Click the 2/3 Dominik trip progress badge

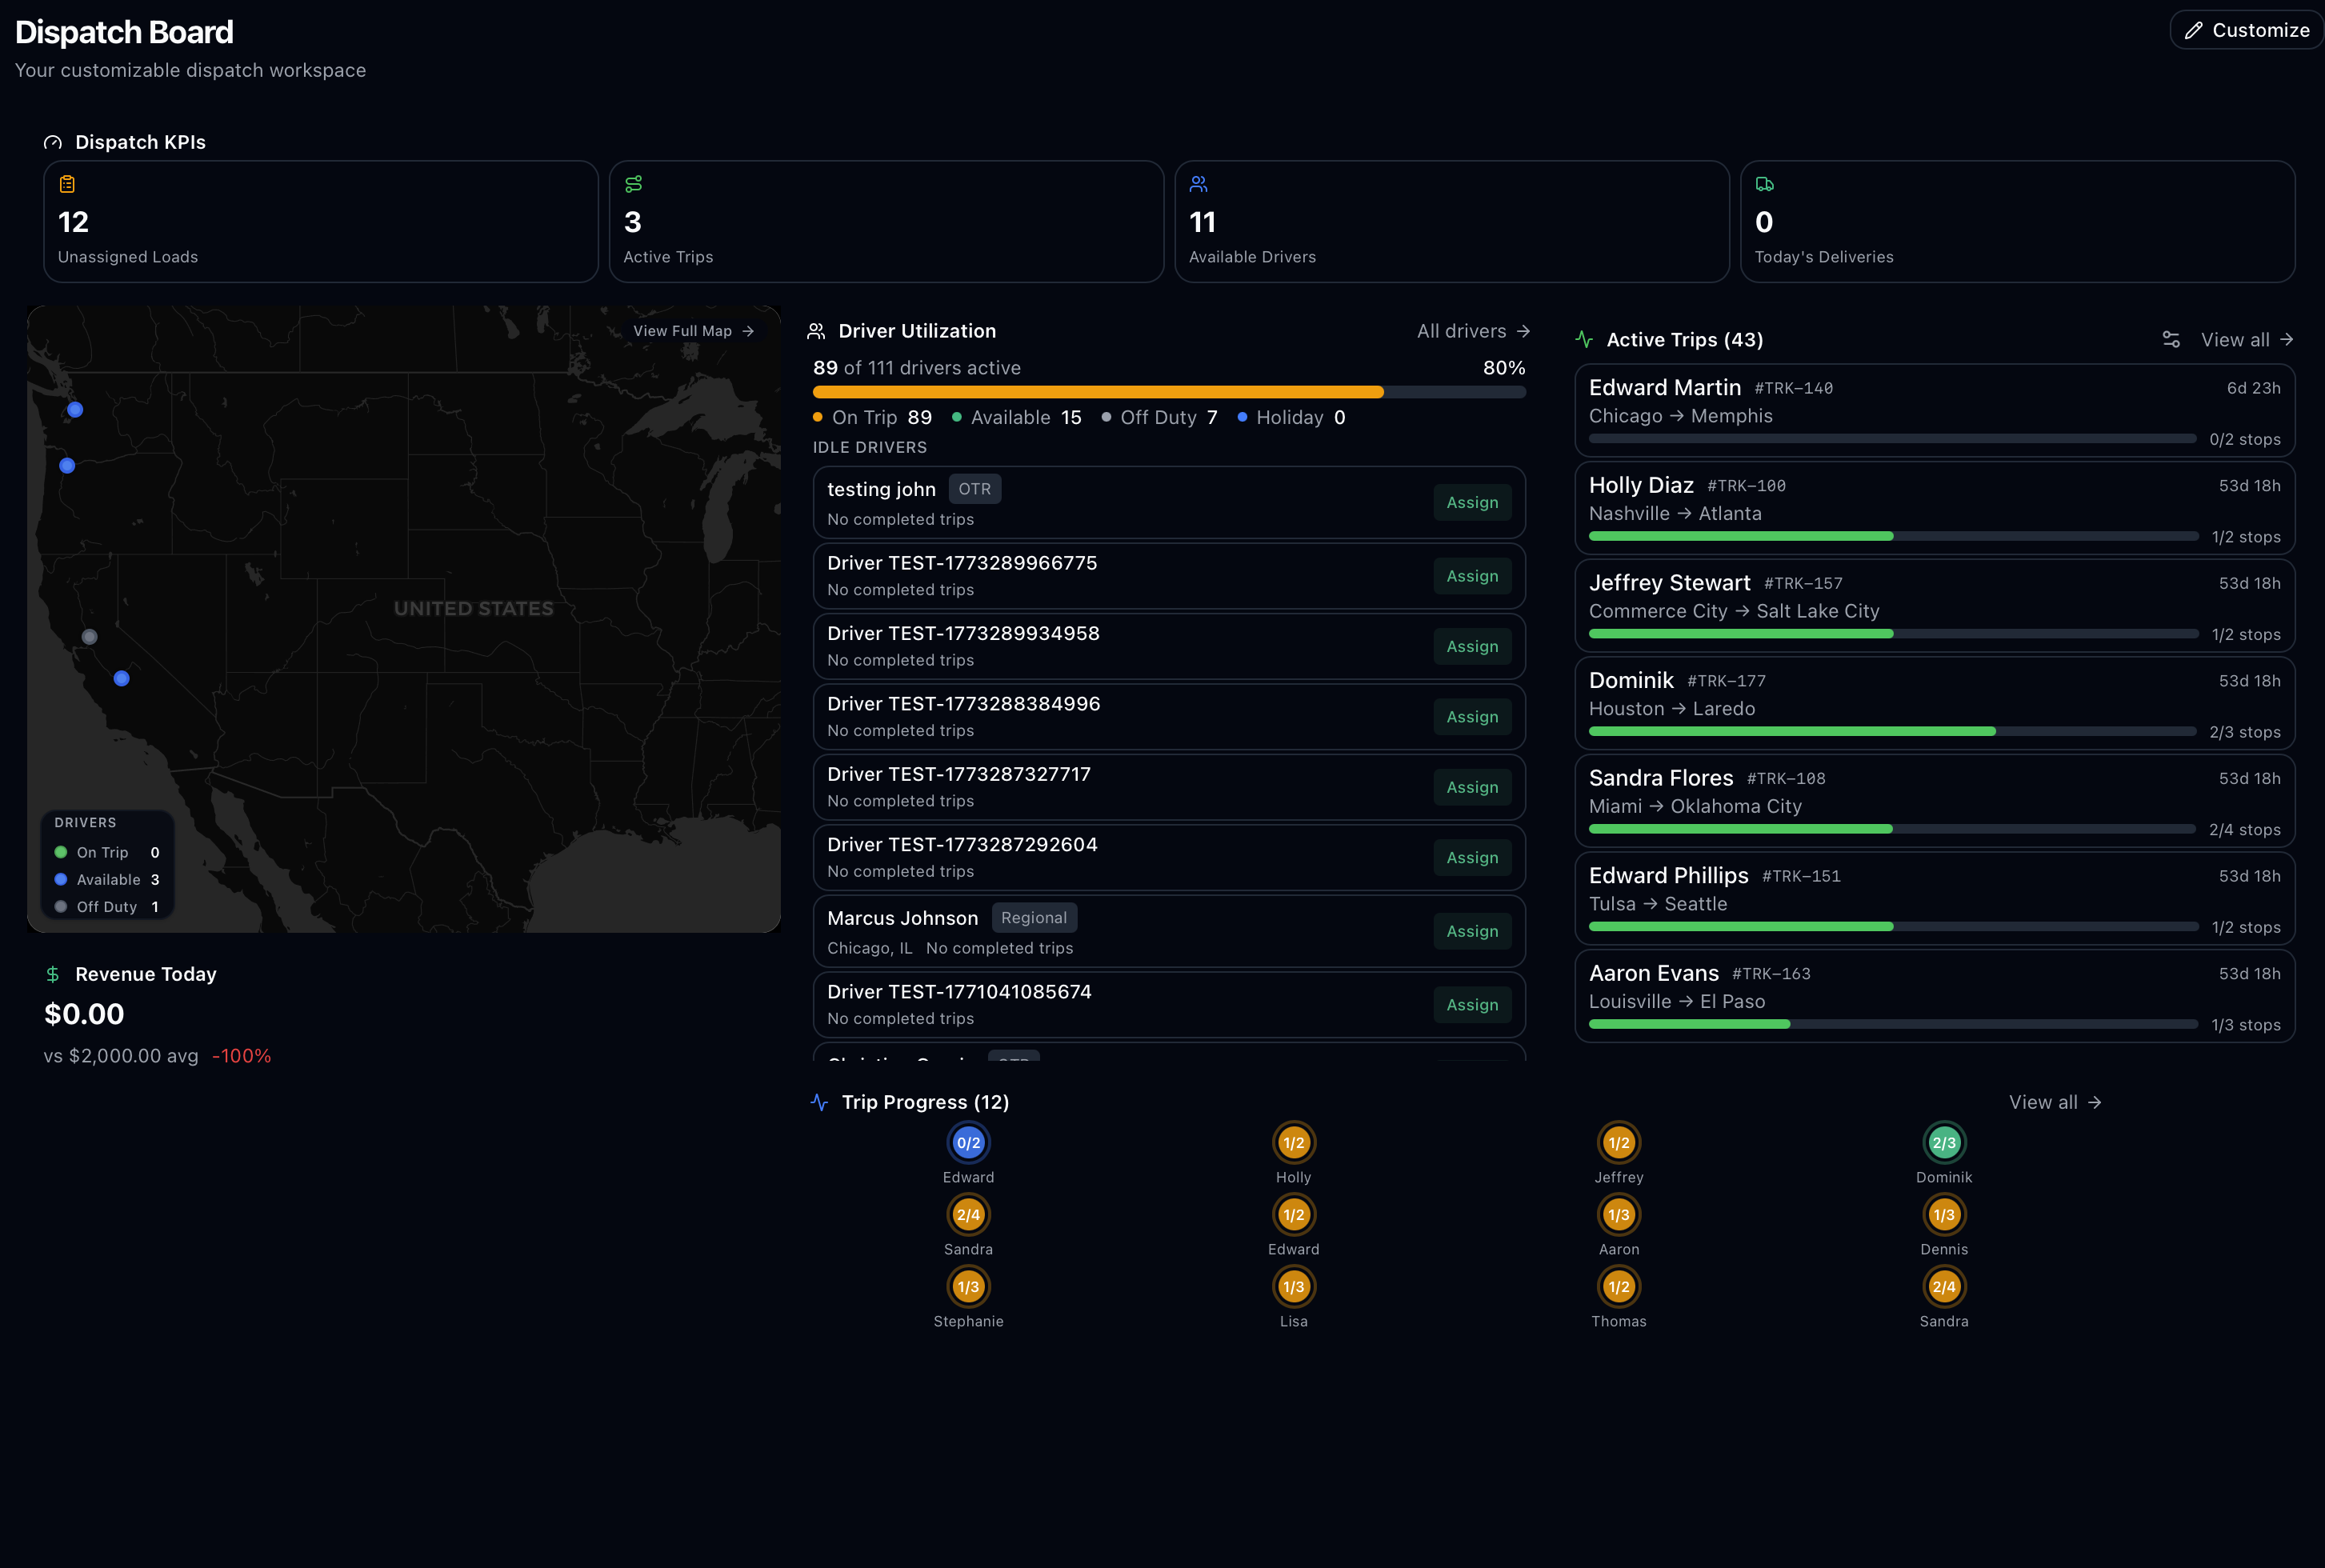1943,1143
